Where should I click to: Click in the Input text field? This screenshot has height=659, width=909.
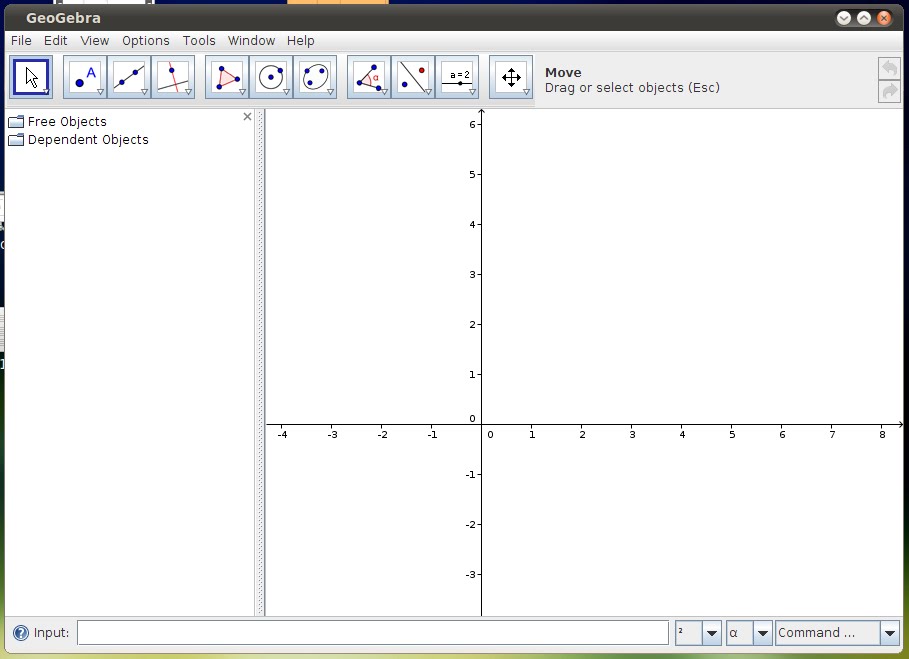pos(373,633)
